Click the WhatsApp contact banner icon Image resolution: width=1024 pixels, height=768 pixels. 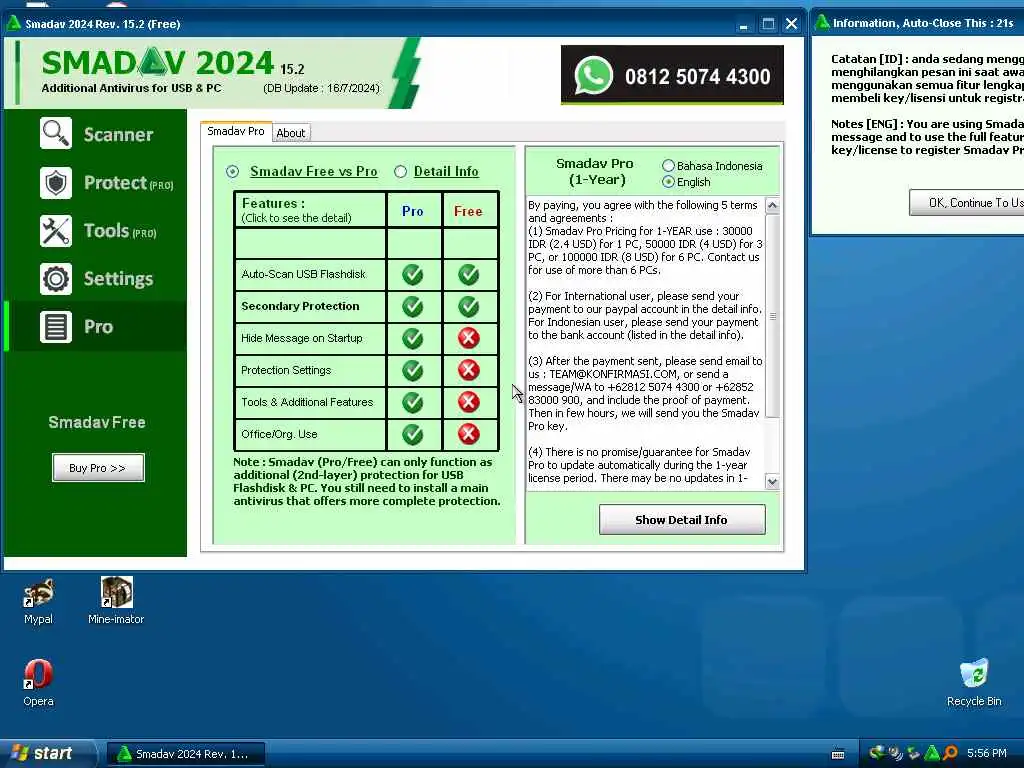point(594,76)
